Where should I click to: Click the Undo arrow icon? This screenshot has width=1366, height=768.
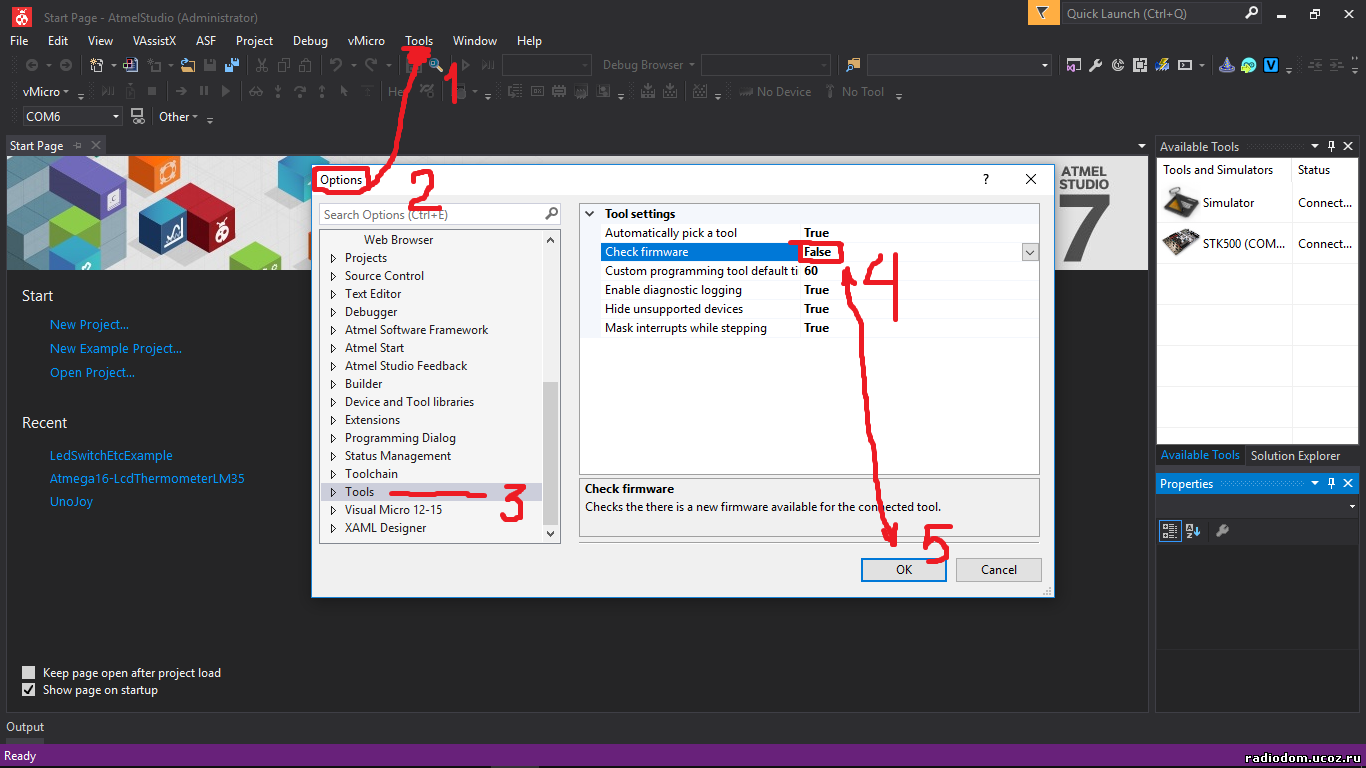(336, 65)
